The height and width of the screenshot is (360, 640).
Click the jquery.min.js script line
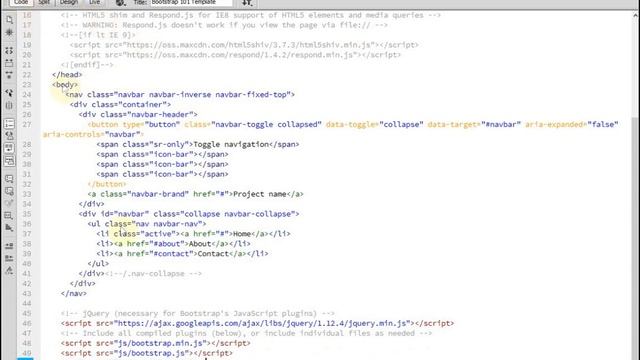257,323
